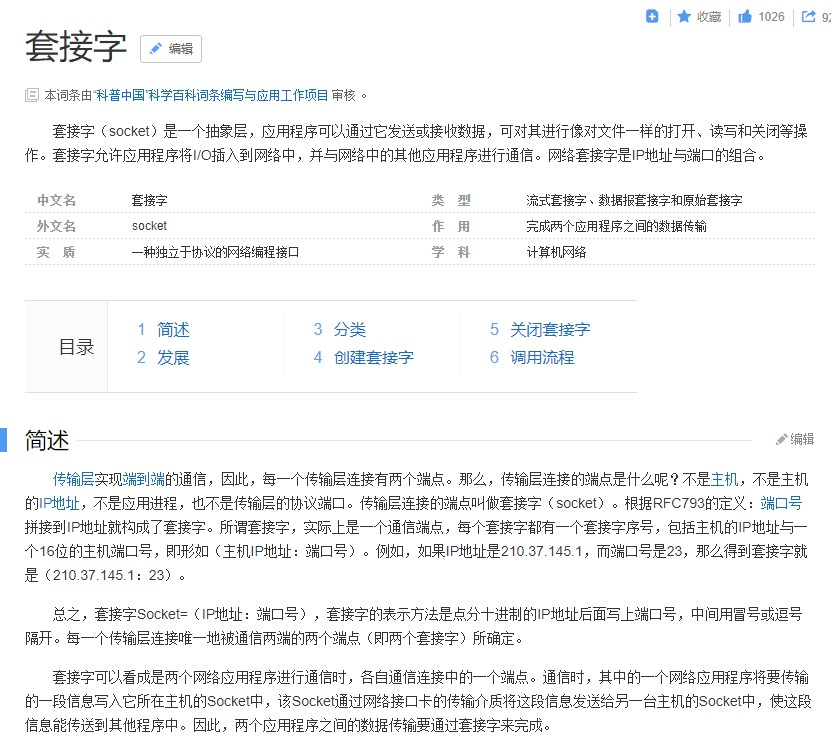The image size is (831, 749).
Task: Click the blue plus icon at top
Action: 652,16
